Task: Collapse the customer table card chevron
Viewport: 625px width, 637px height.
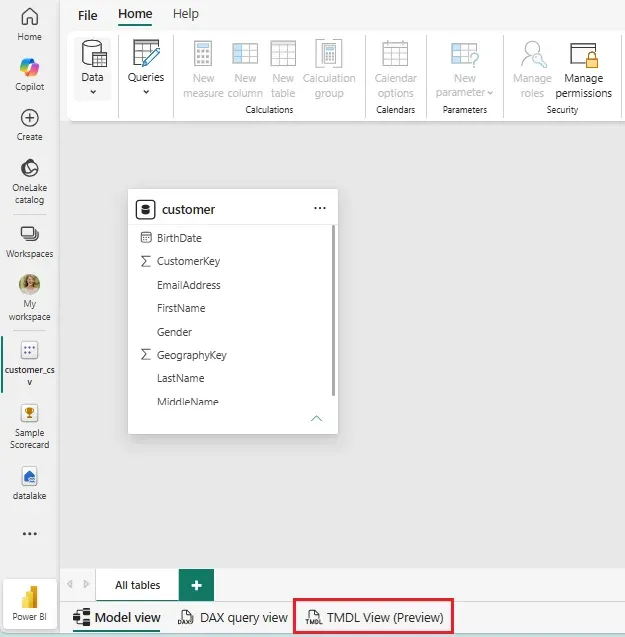Action: point(316,418)
